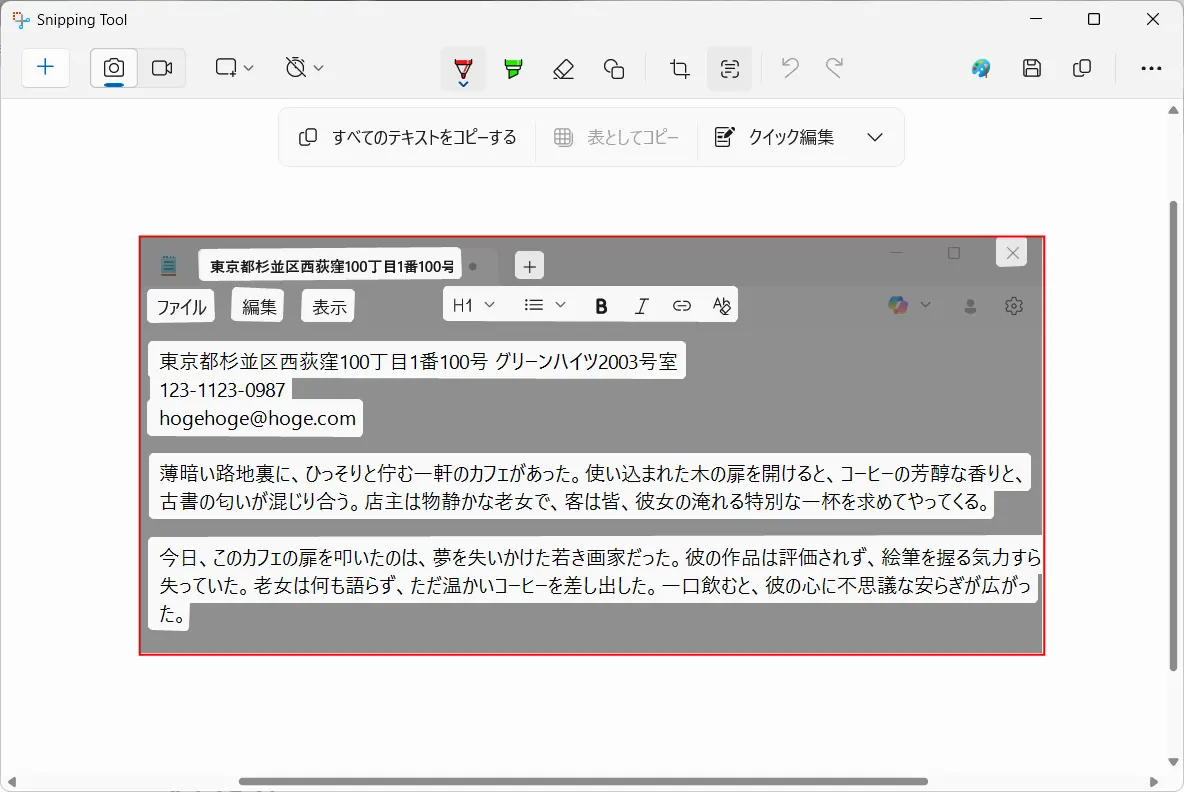
Task: Open the snipping shape mode dropdown
Action: click(233, 68)
